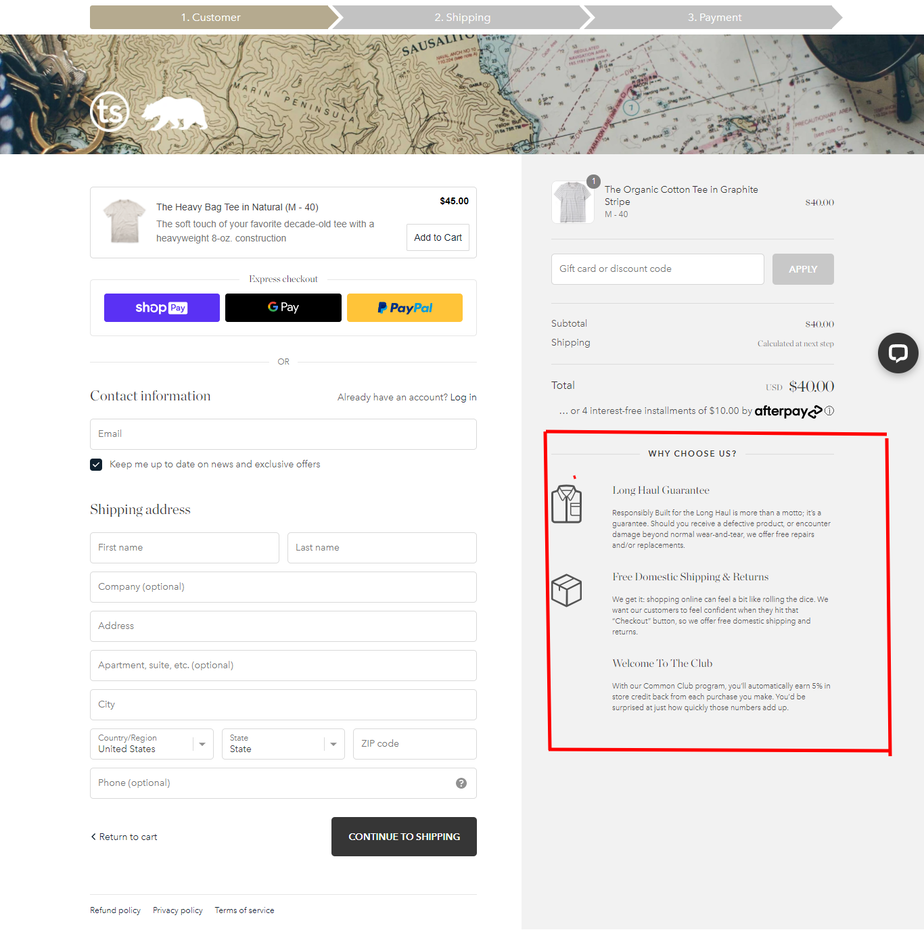Apply the discount code
This screenshot has width=924, height=930.
(803, 269)
